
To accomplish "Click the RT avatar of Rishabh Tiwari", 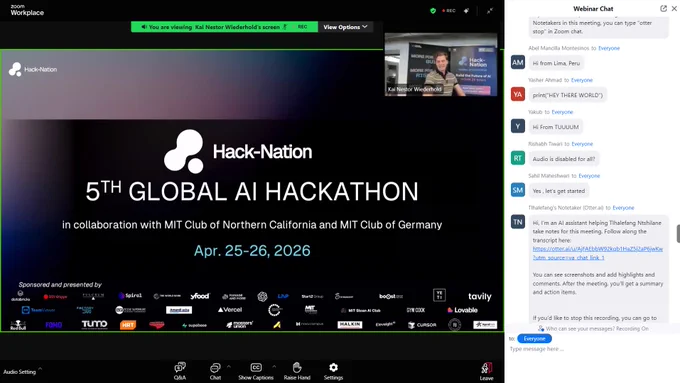I will point(518,158).
